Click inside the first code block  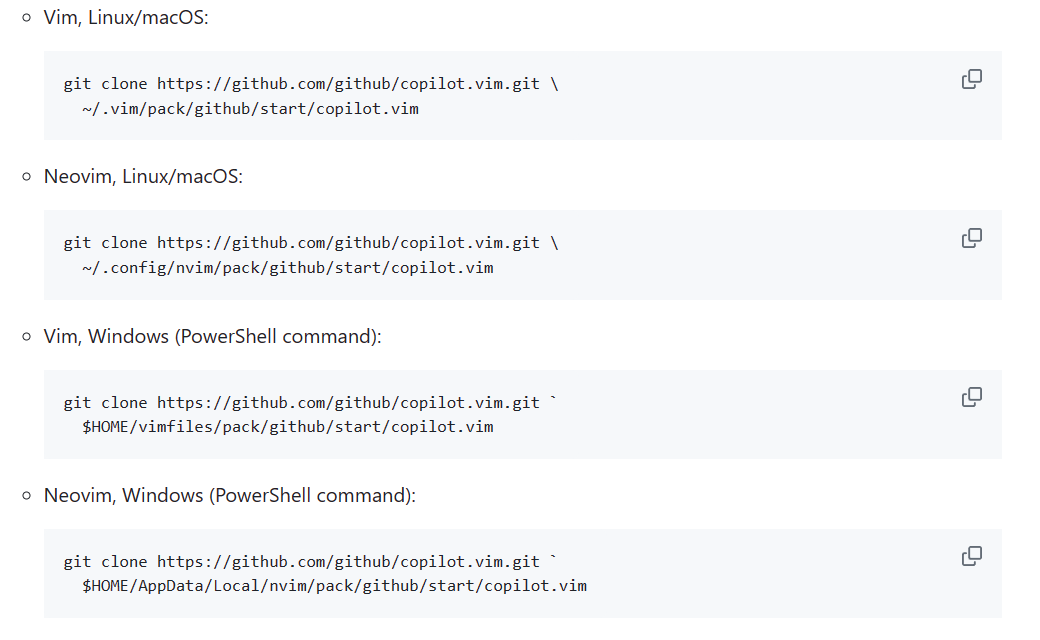click(x=400, y=95)
